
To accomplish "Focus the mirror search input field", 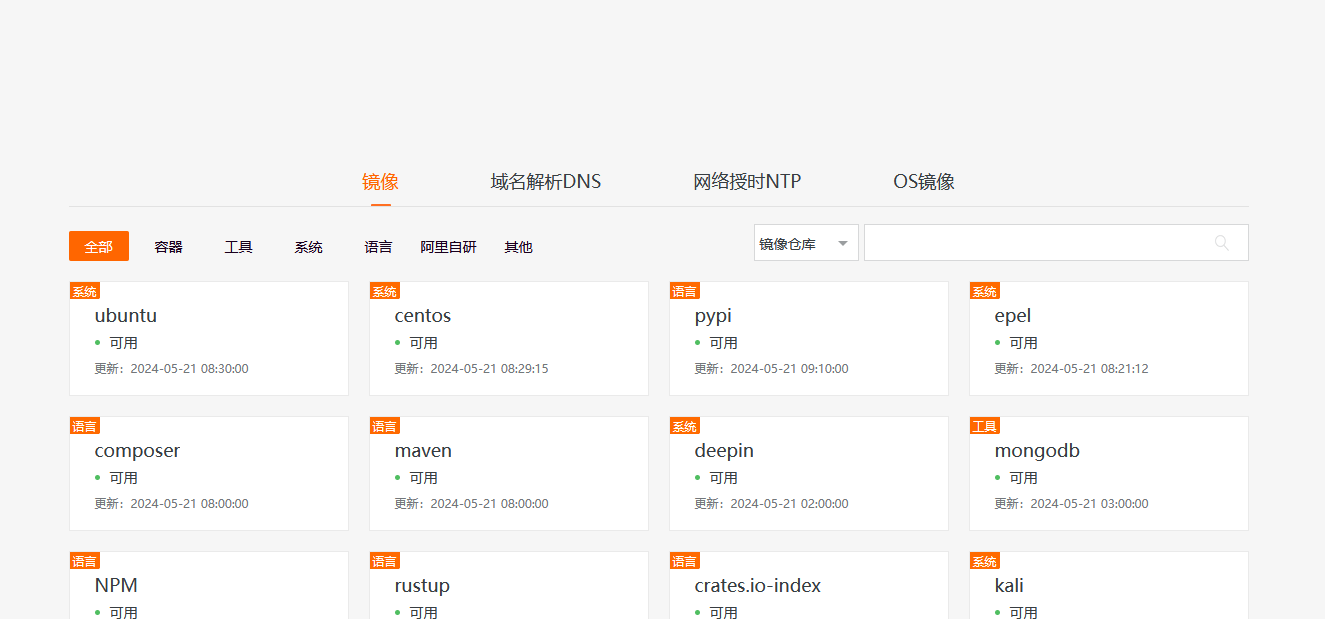I will point(1056,243).
